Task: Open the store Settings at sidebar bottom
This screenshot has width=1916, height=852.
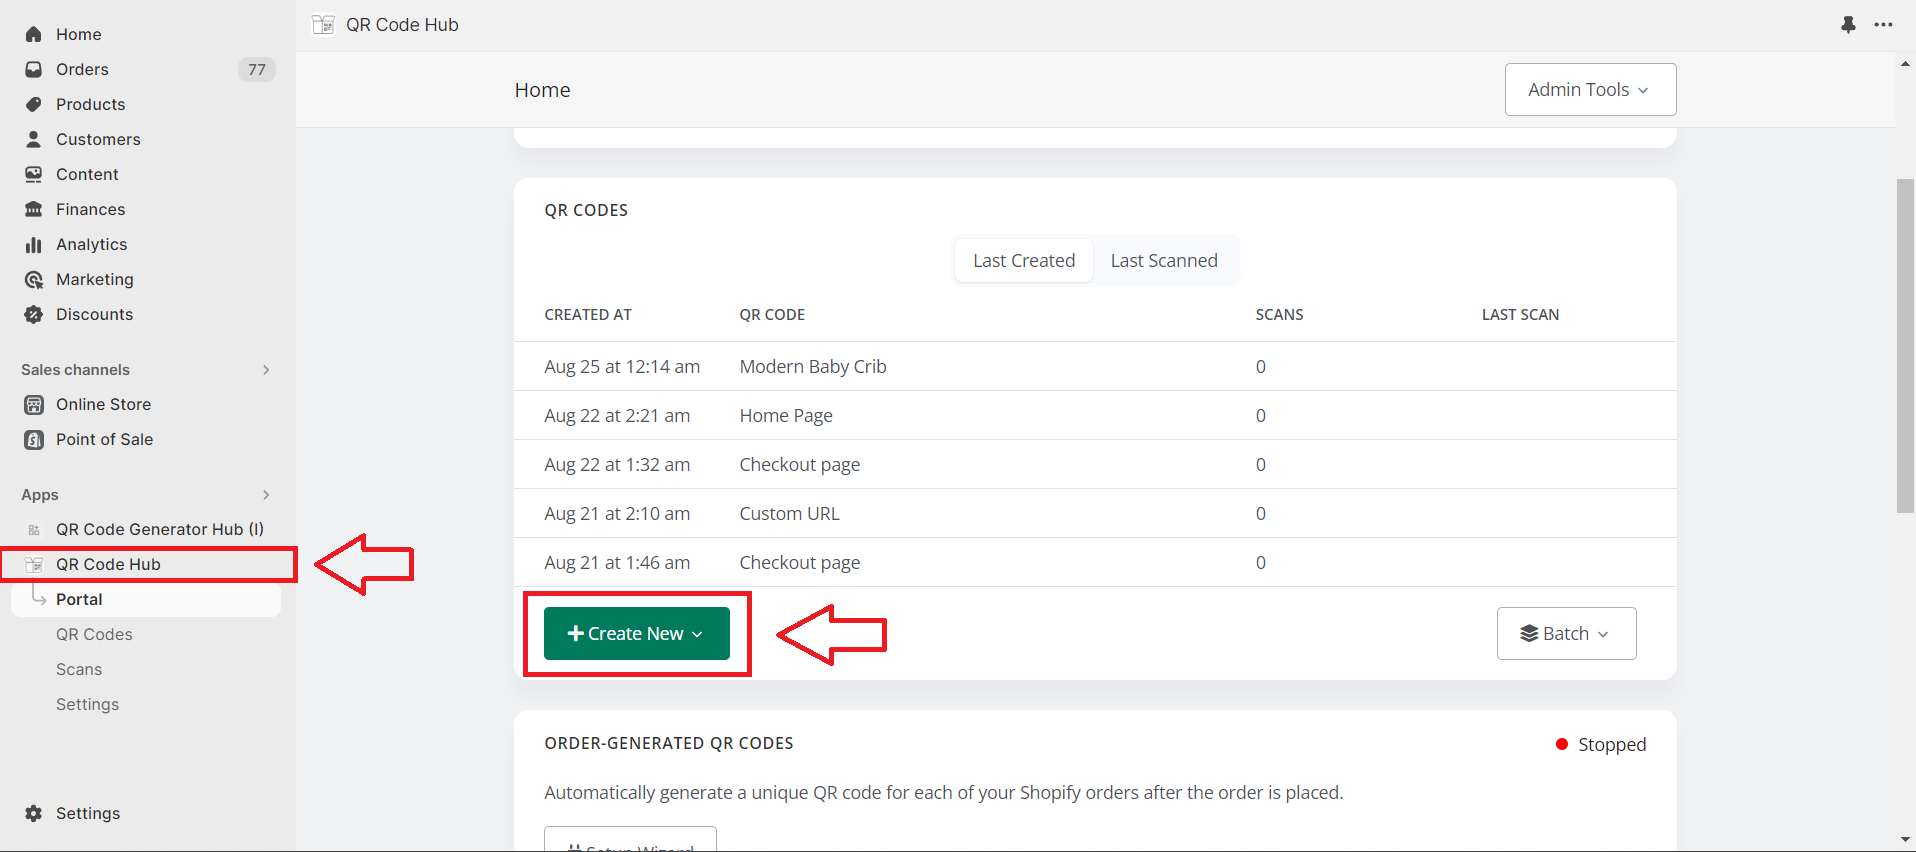Action: pos(88,813)
